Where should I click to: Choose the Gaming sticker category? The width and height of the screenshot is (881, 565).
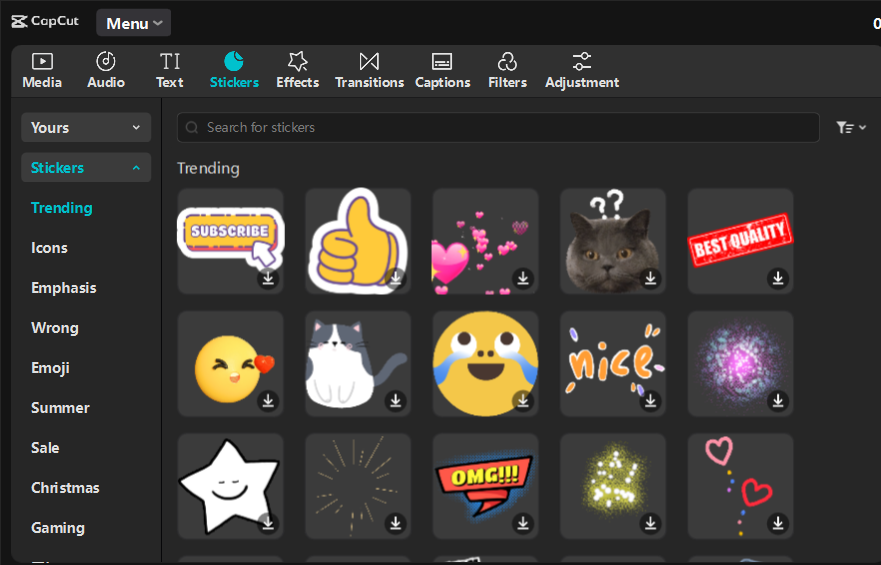58,528
